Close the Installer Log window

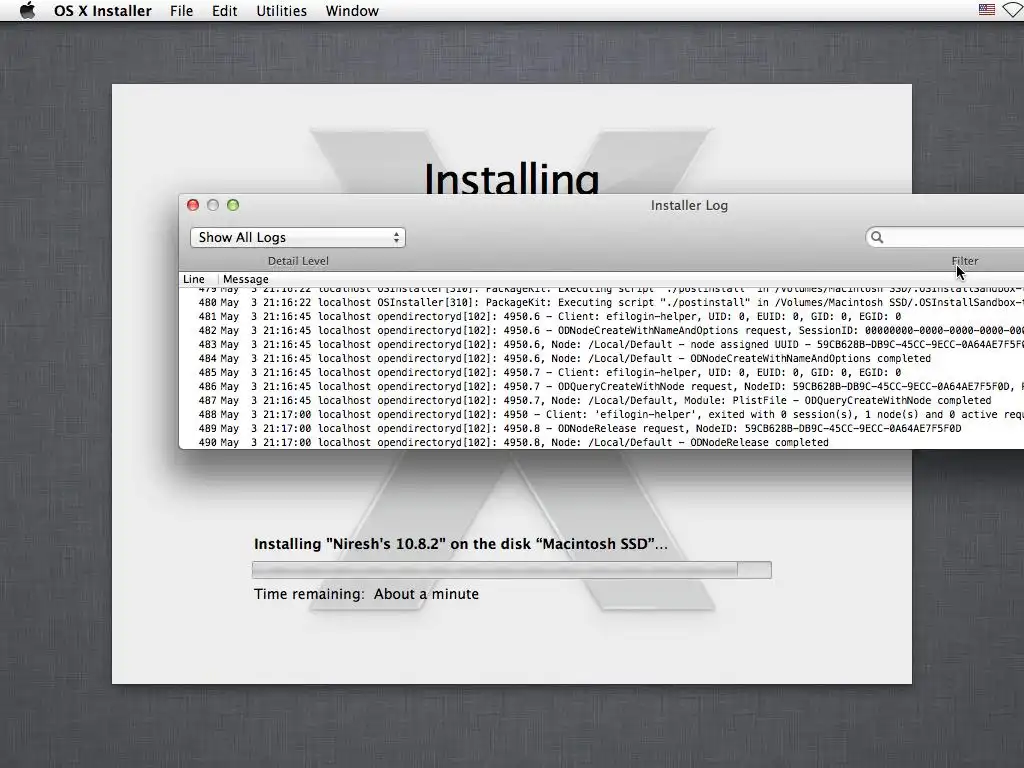[x=193, y=205]
